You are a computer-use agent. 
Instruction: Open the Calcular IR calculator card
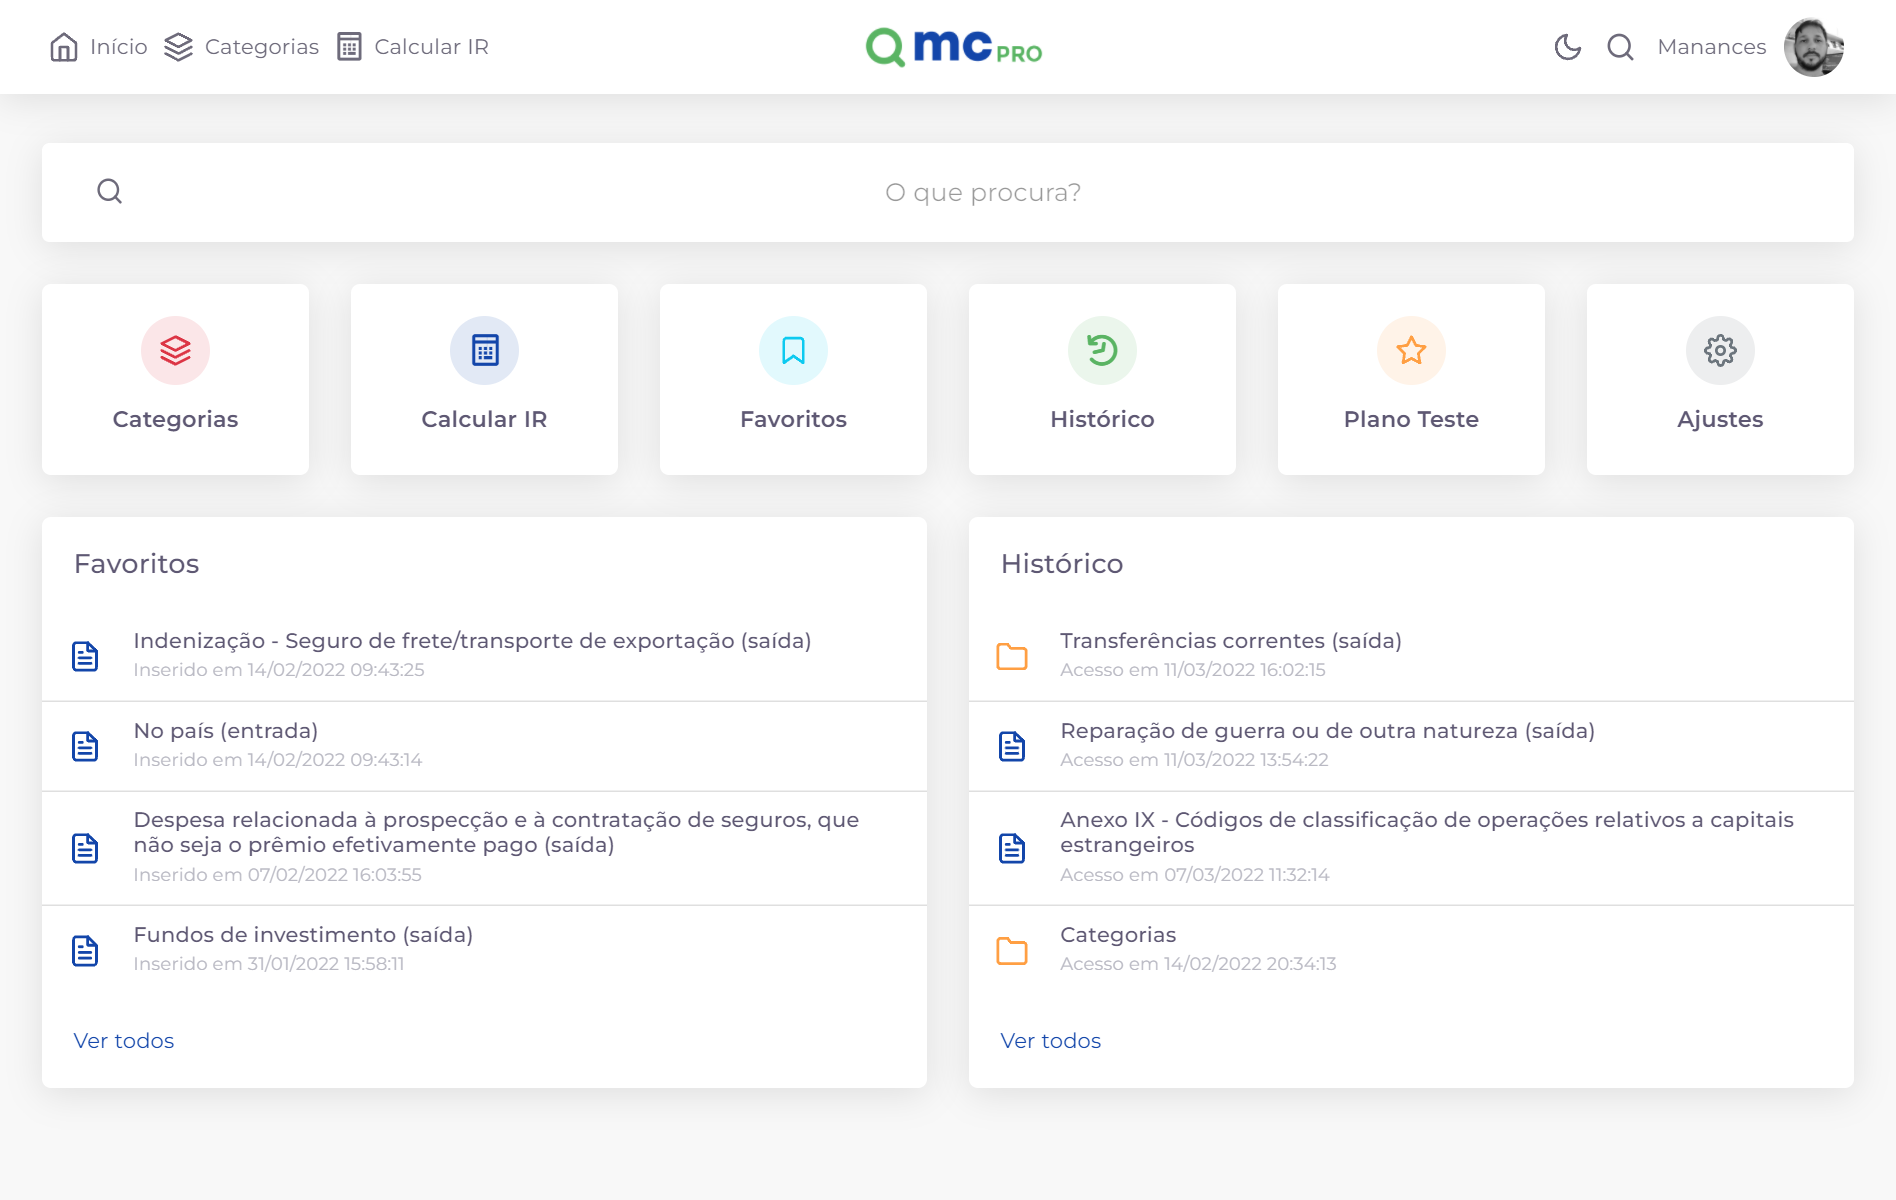(x=484, y=379)
